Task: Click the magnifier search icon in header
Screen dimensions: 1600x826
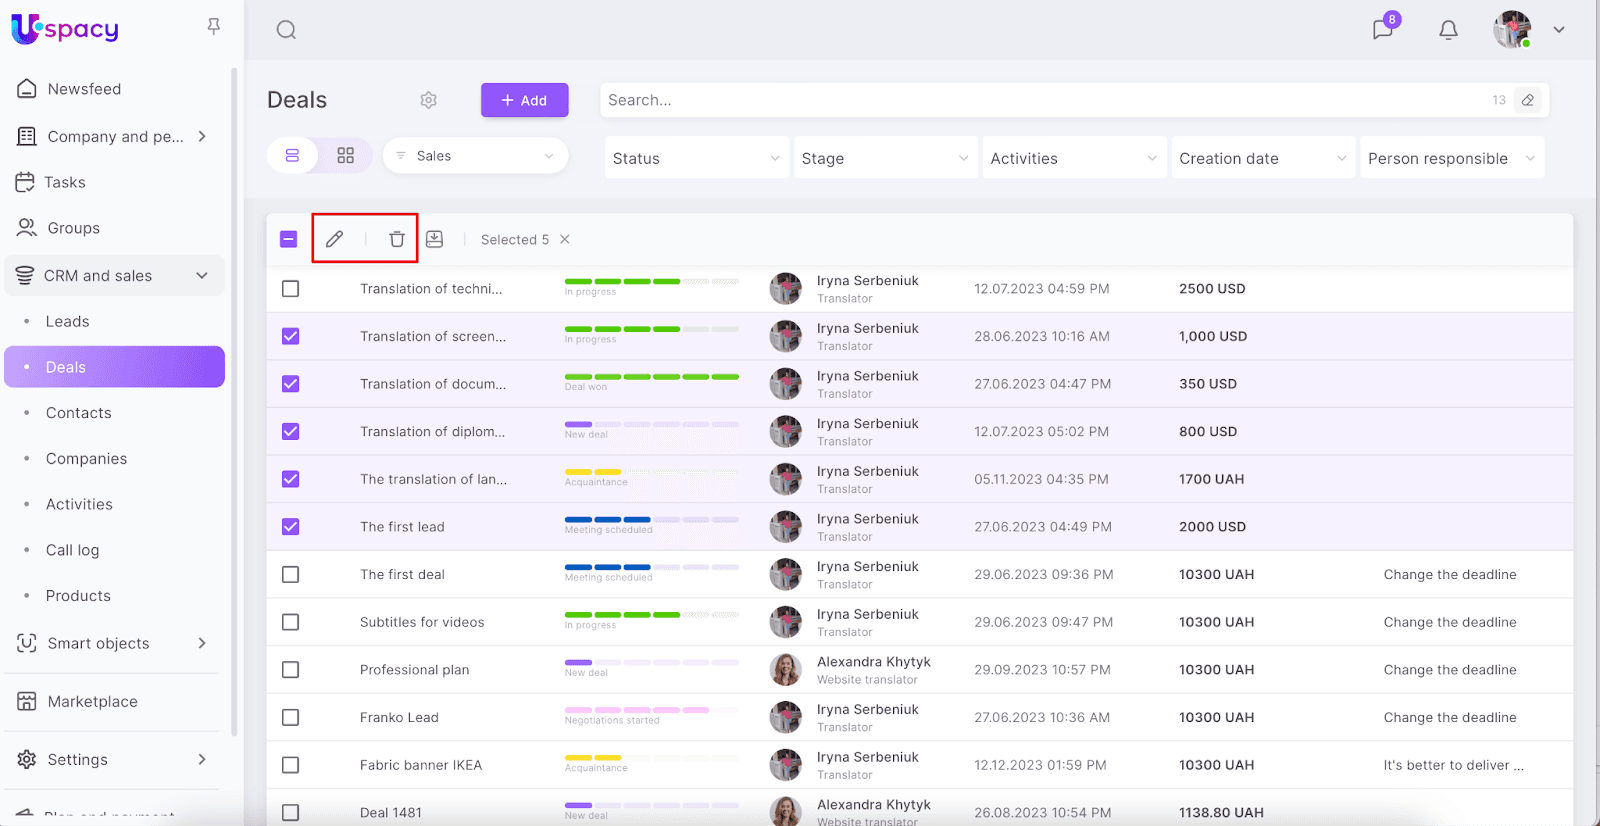Action: 286,30
